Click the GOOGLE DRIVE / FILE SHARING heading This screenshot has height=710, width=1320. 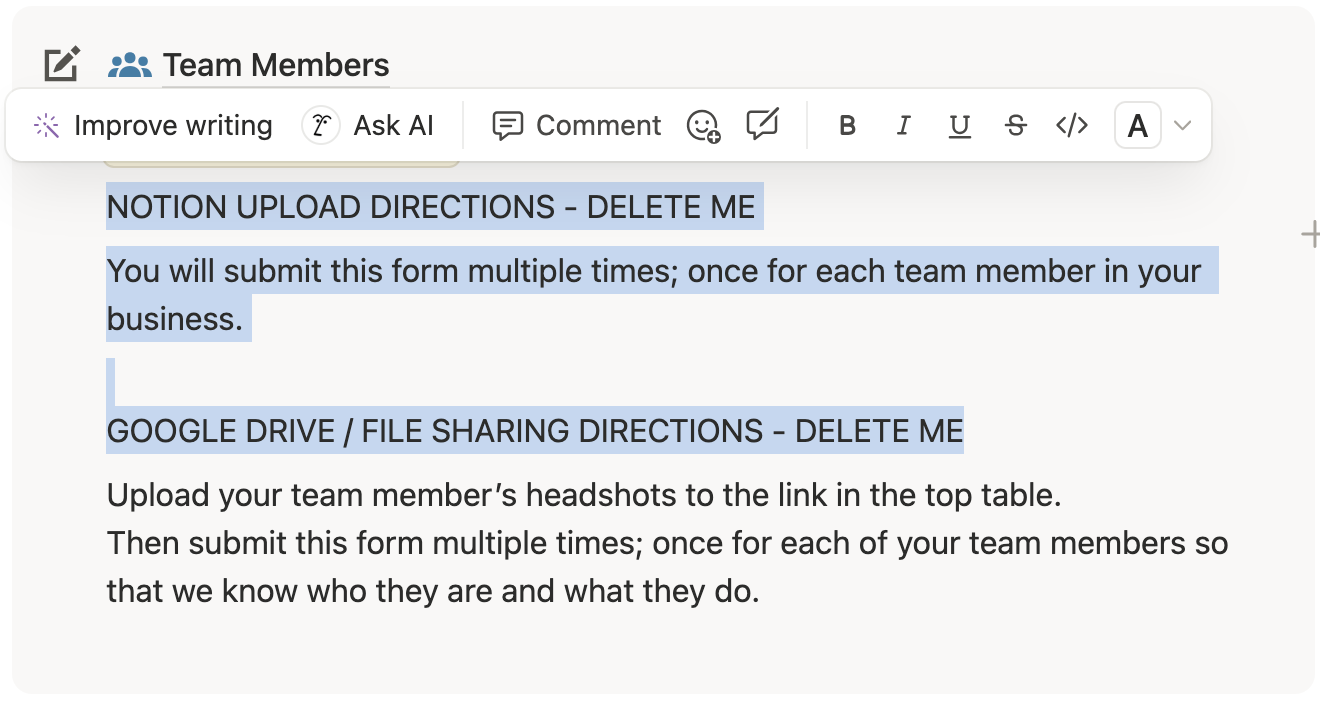(x=534, y=431)
